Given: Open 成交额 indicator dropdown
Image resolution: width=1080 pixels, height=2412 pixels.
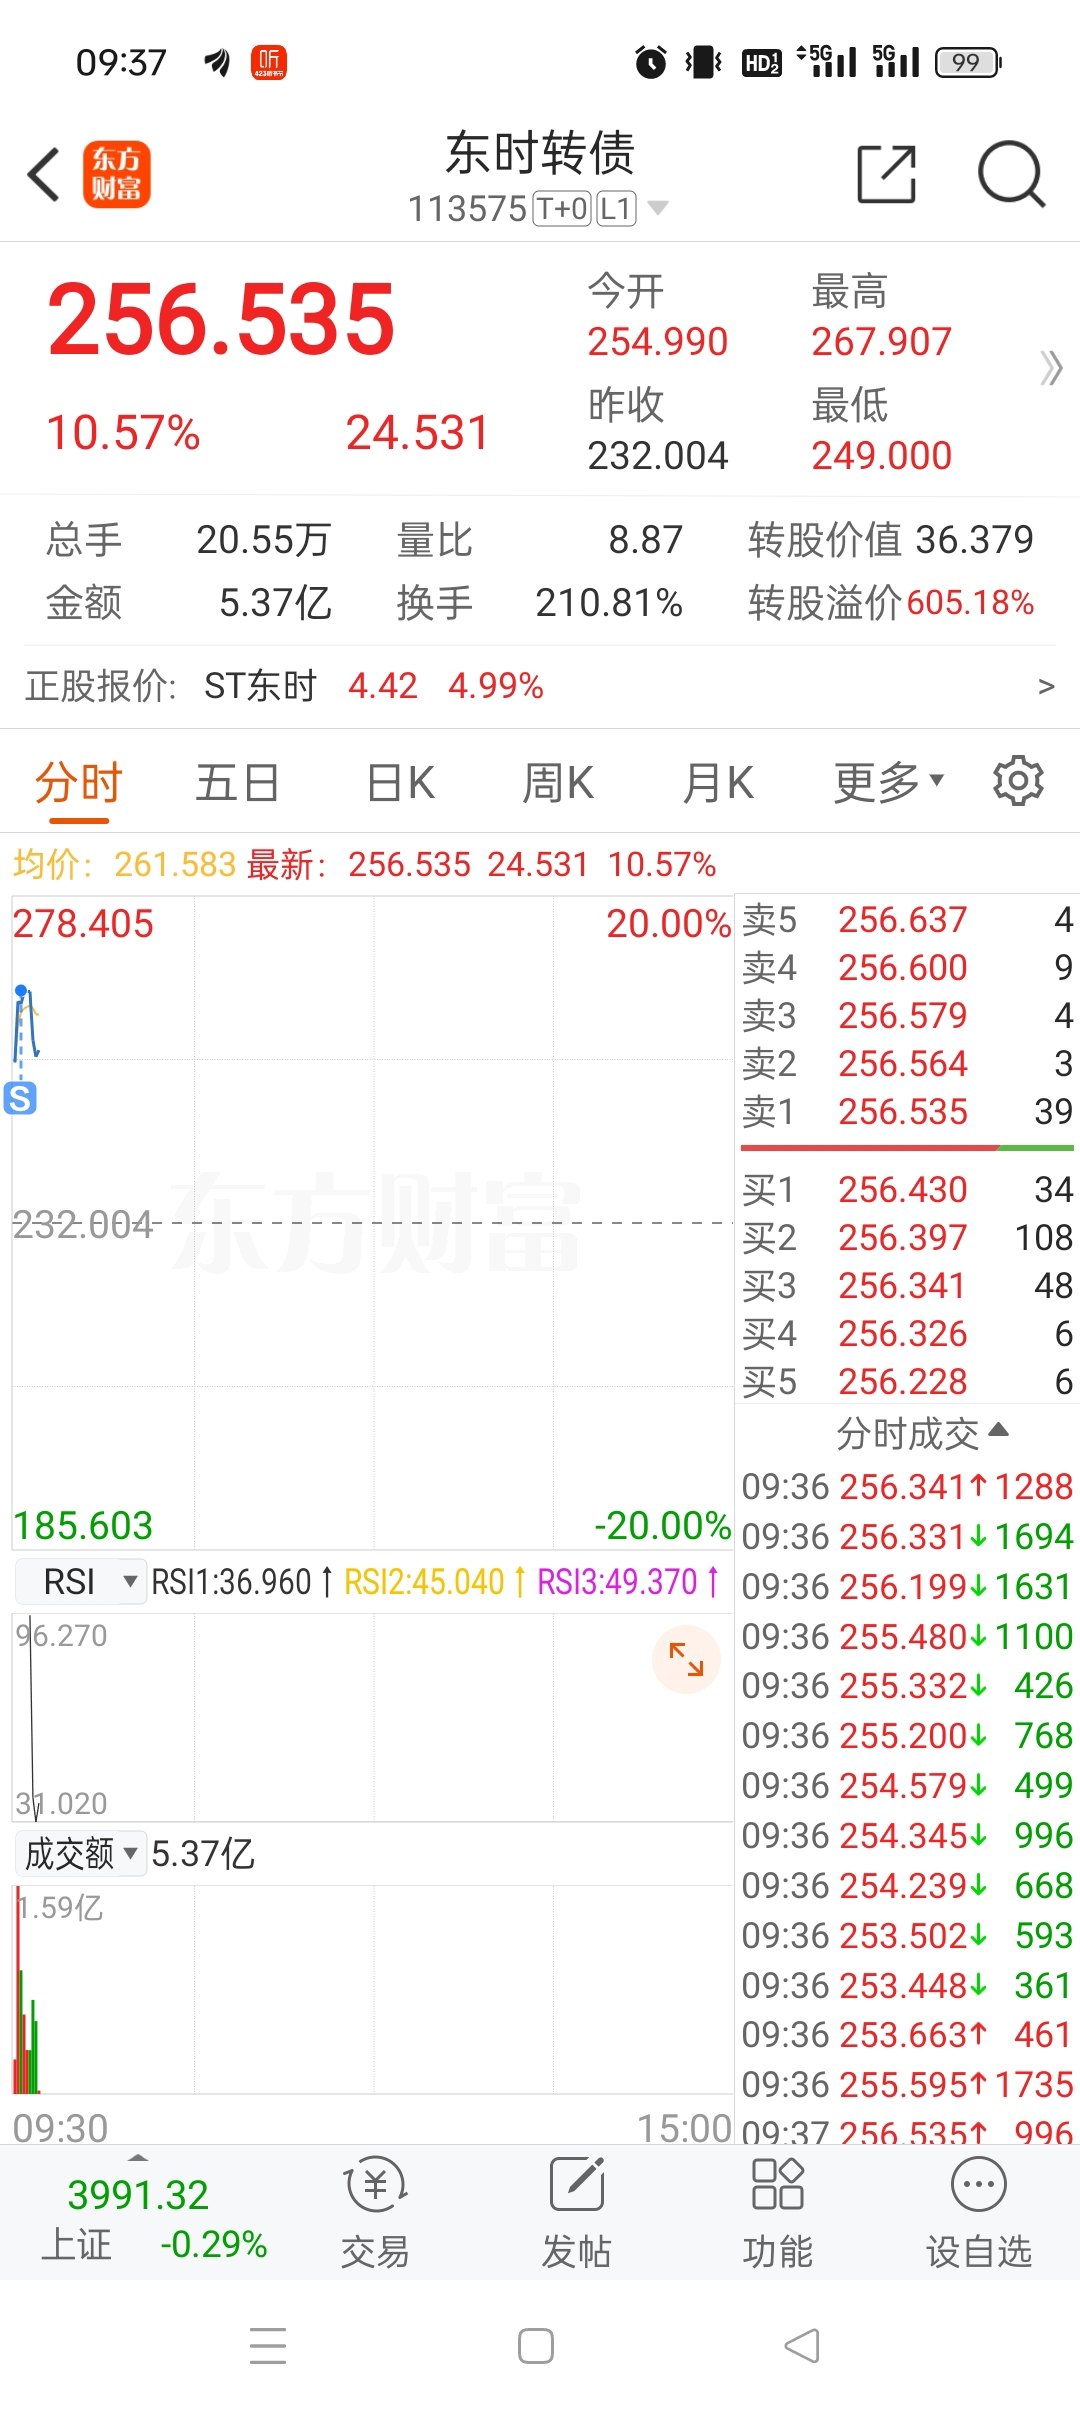Looking at the screenshot, I should 81,1853.
